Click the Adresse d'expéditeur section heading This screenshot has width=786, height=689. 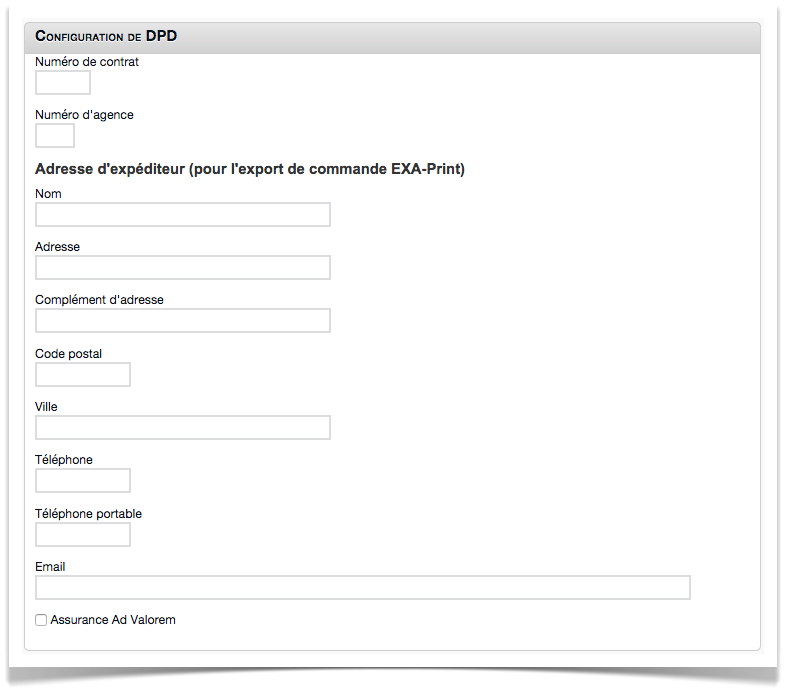pyautogui.click(x=250, y=169)
